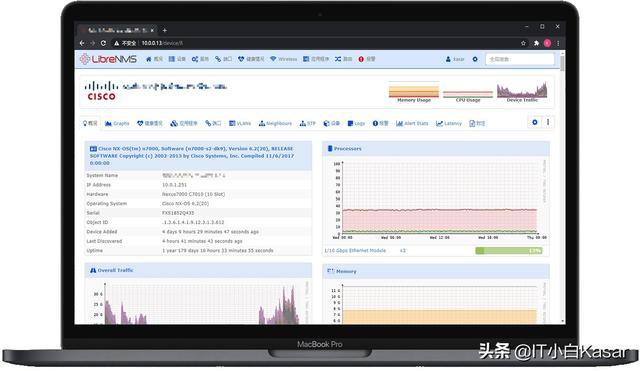Open the Notes document-icon tab
The image size is (640, 371).
pyautogui.click(x=477, y=123)
